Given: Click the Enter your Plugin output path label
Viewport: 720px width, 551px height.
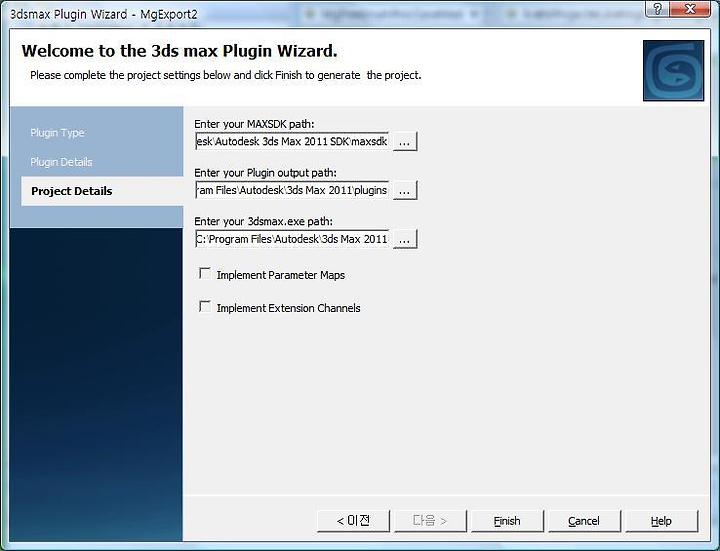Looking at the screenshot, I should click(265, 173).
